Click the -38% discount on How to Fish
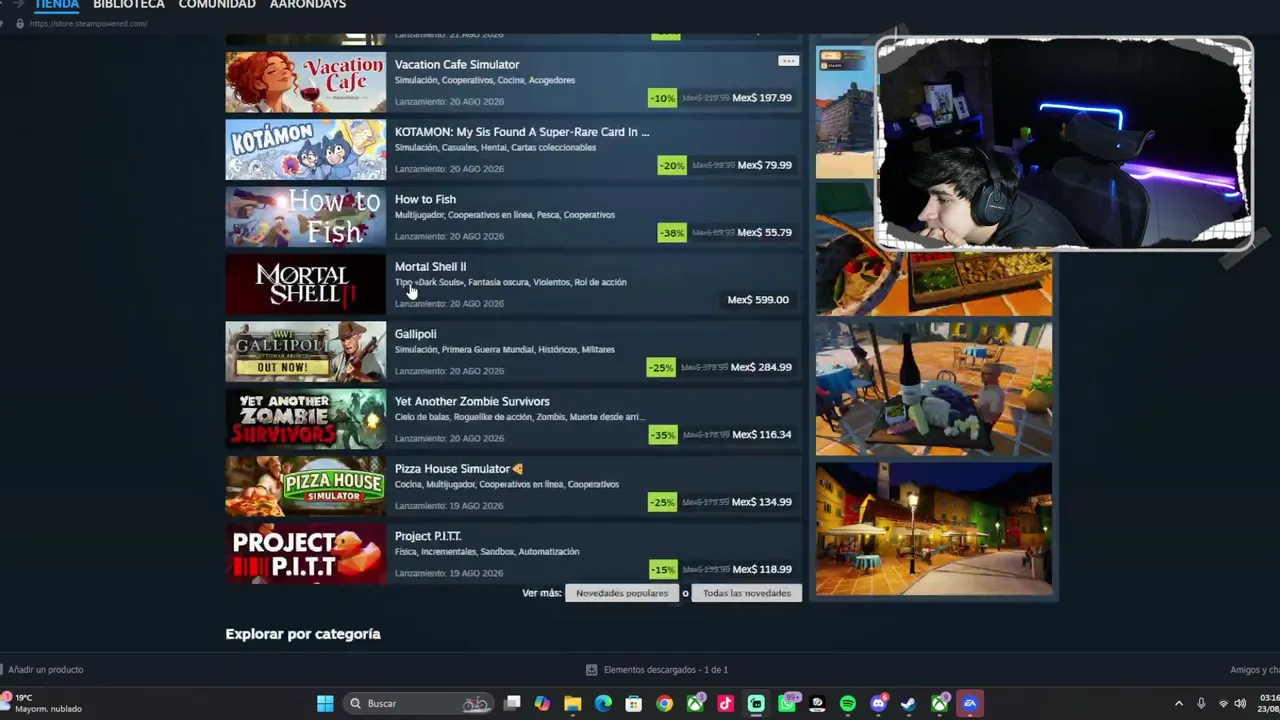 [672, 233]
